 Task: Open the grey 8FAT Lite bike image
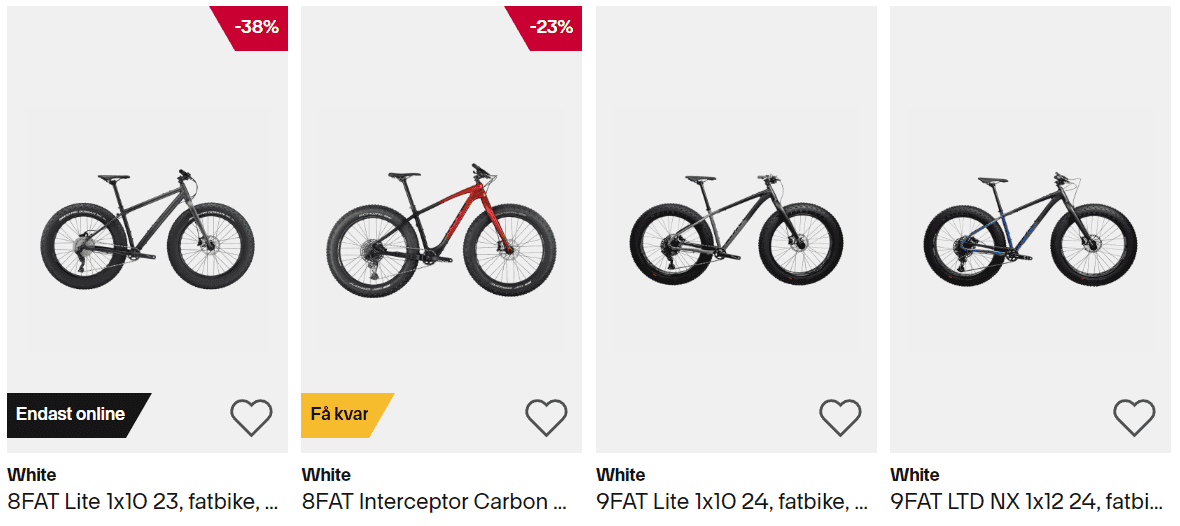[147, 231]
